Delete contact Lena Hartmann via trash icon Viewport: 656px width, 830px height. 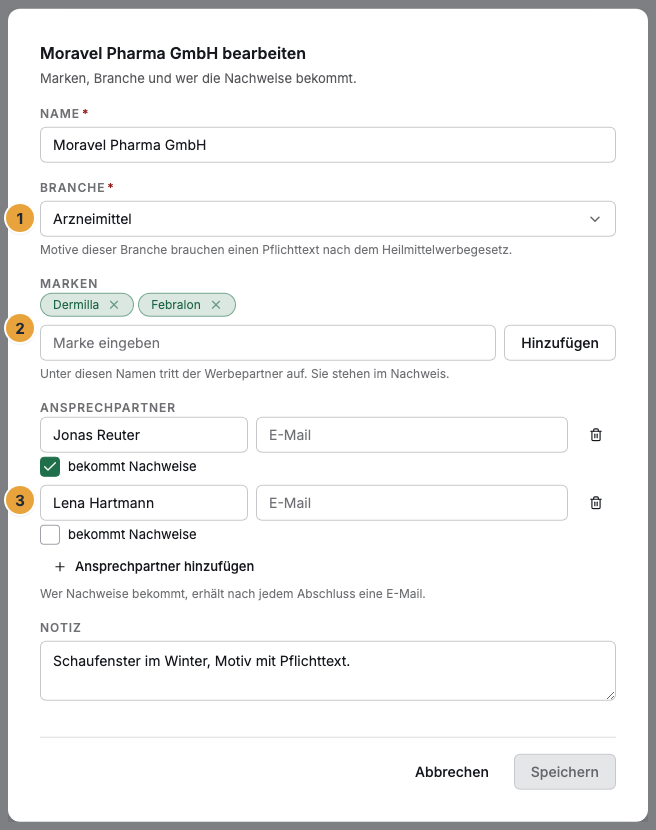pos(596,503)
